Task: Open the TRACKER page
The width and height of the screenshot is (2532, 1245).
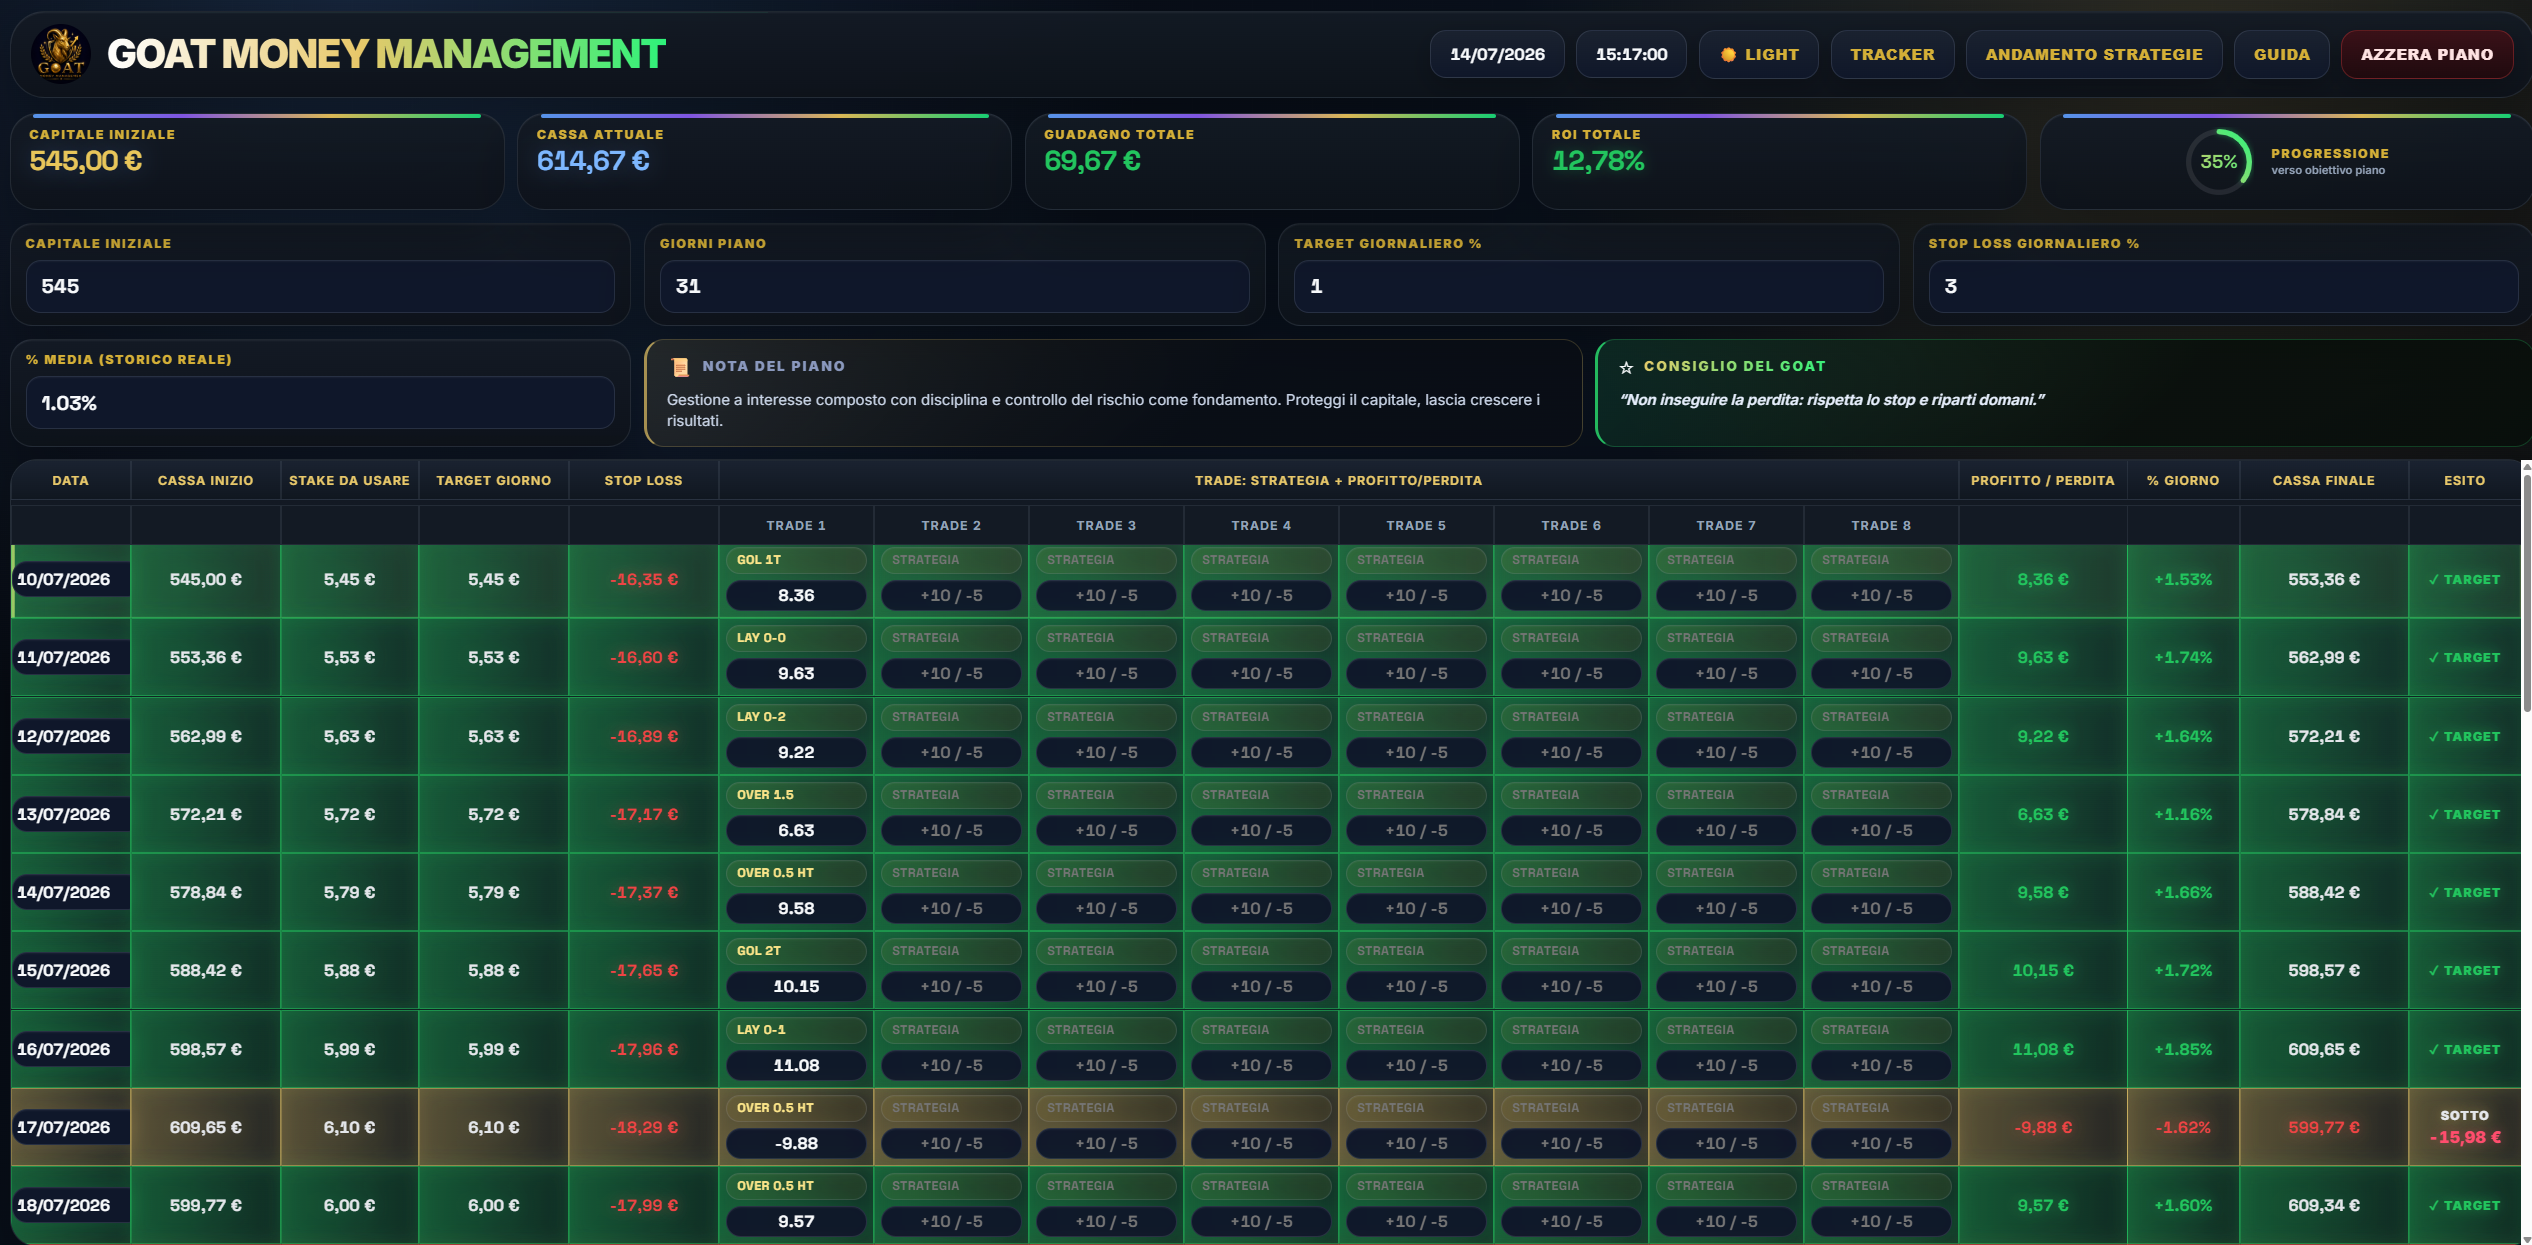Action: (1892, 54)
